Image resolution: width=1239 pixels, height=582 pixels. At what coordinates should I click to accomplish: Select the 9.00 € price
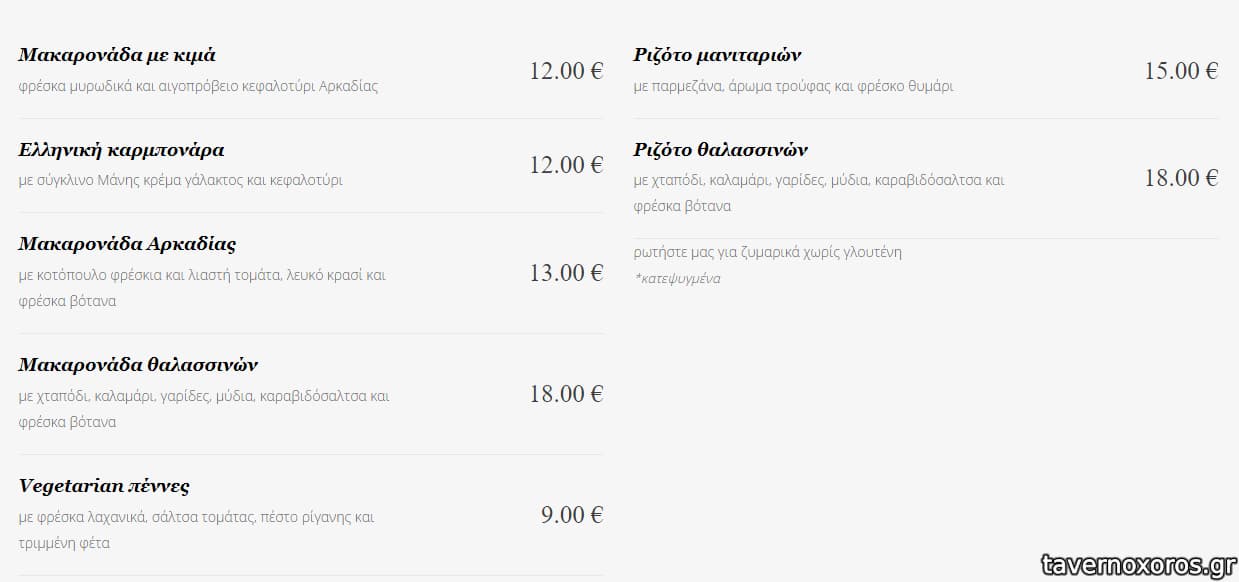[572, 515]
